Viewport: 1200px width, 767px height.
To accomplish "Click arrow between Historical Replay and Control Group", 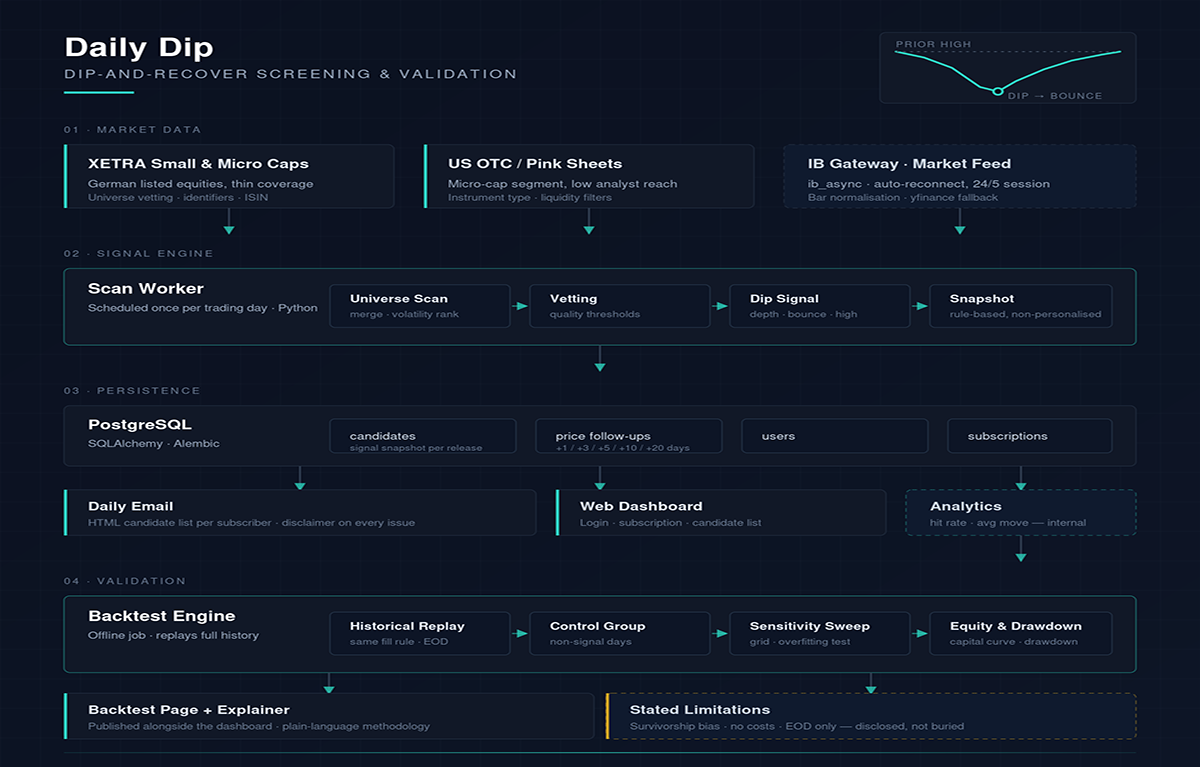I will 520,633.
